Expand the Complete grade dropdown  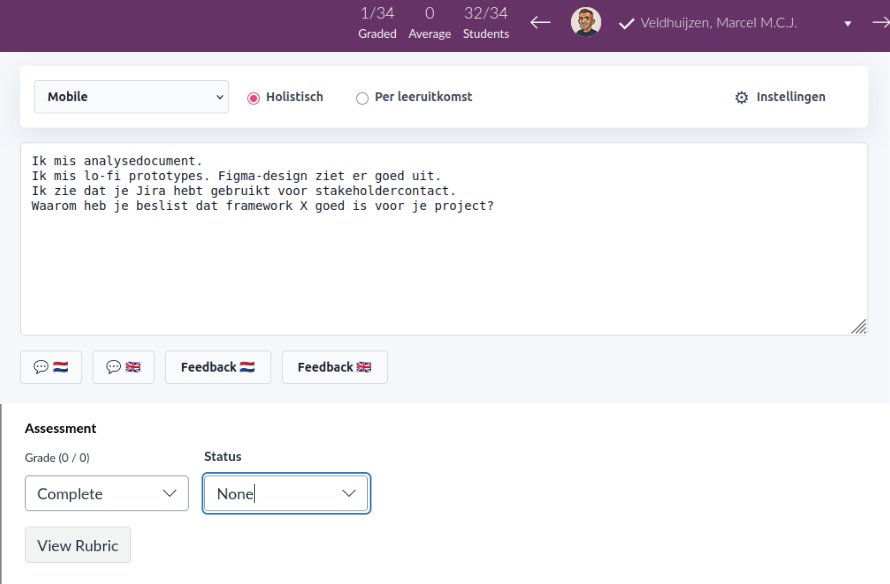pyautogui.click(x=107, y=493)
